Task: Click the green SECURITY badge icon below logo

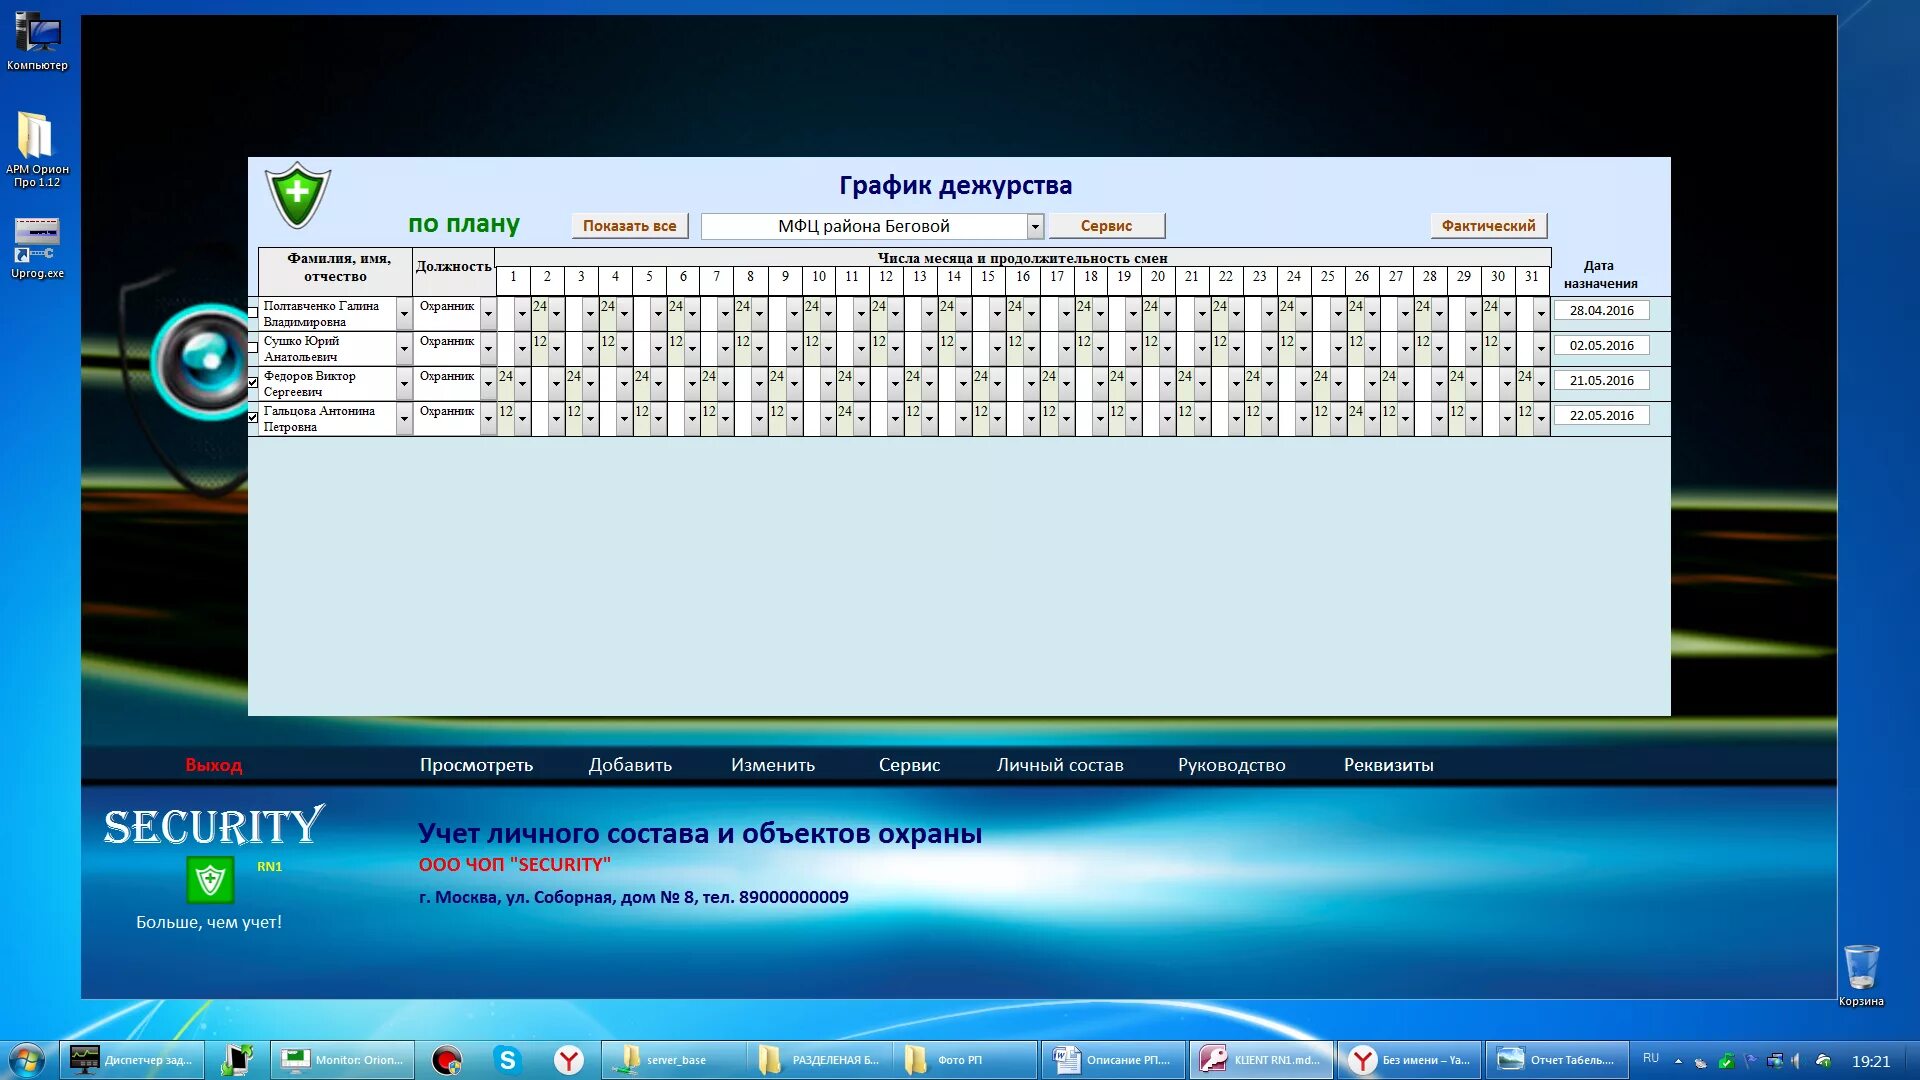Action: click(210, 880)
